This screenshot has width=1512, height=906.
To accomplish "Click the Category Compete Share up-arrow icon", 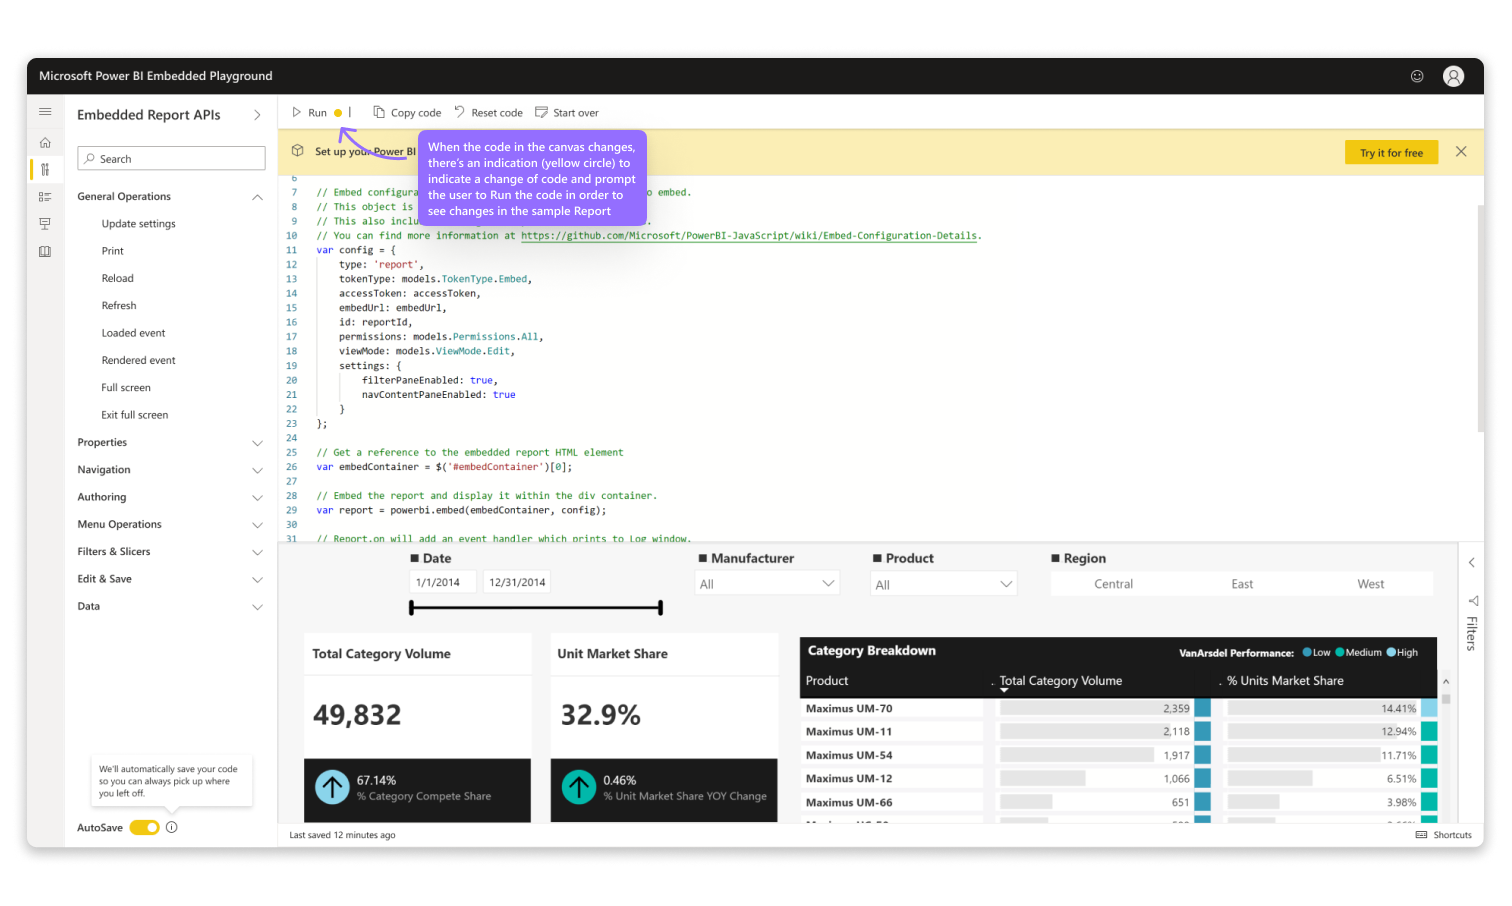I will coord(332,787).
